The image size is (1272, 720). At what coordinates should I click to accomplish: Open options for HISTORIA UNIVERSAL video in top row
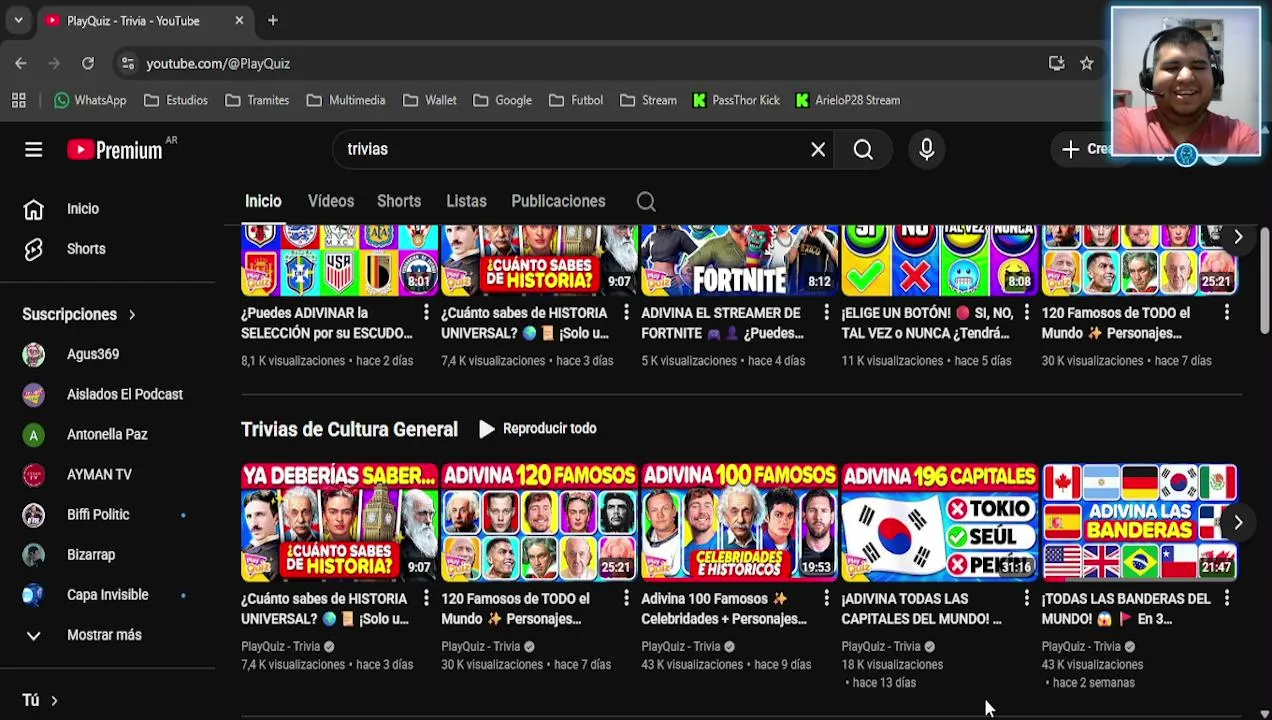(626, 313)
